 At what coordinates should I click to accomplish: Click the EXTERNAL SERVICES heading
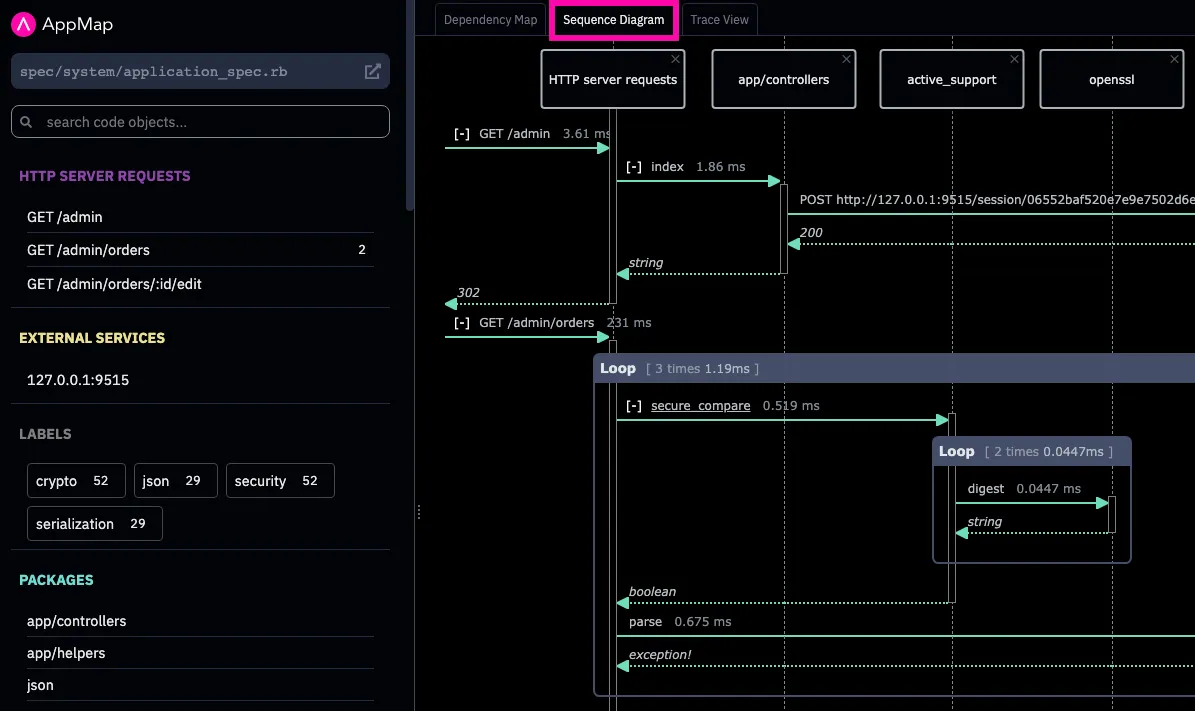(x=92, y=338)
